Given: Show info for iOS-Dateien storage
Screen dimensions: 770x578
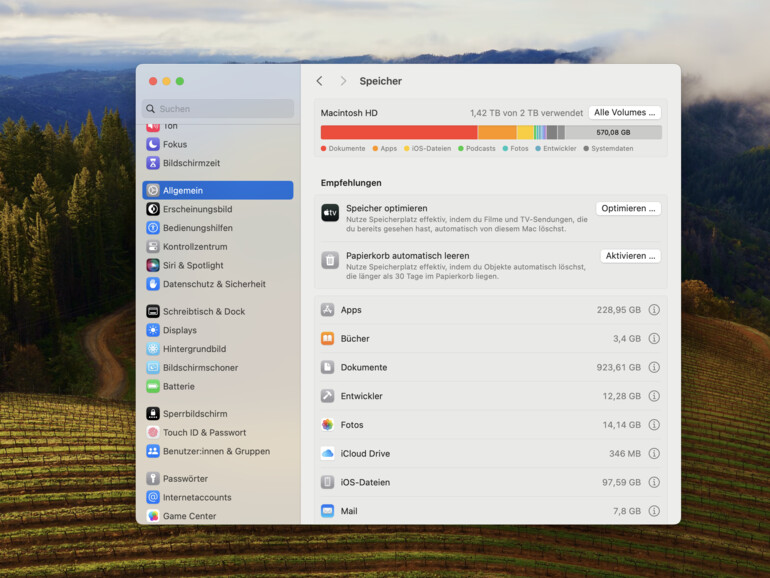Looking at the screenshot, I should click(654, 482).
